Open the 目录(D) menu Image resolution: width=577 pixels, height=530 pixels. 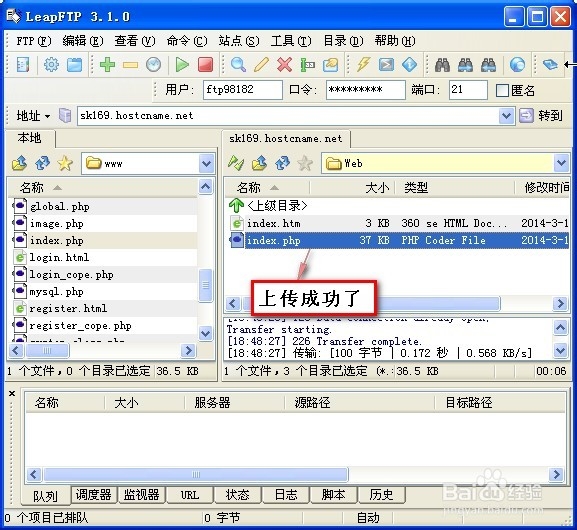343,41
